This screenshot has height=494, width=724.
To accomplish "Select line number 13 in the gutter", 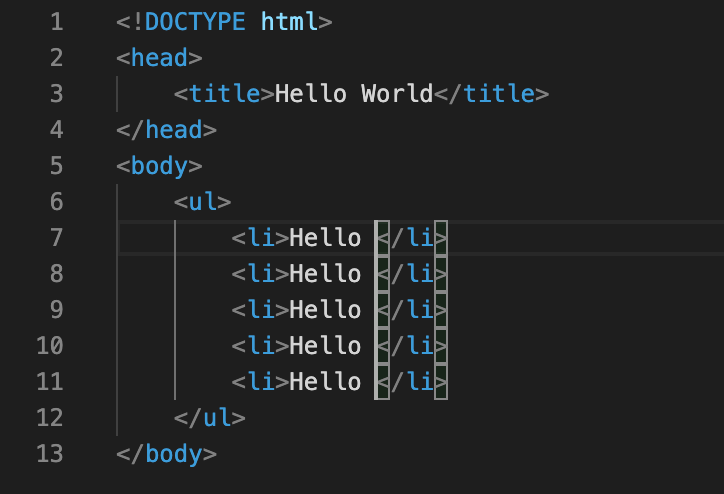I will (48, 453).
